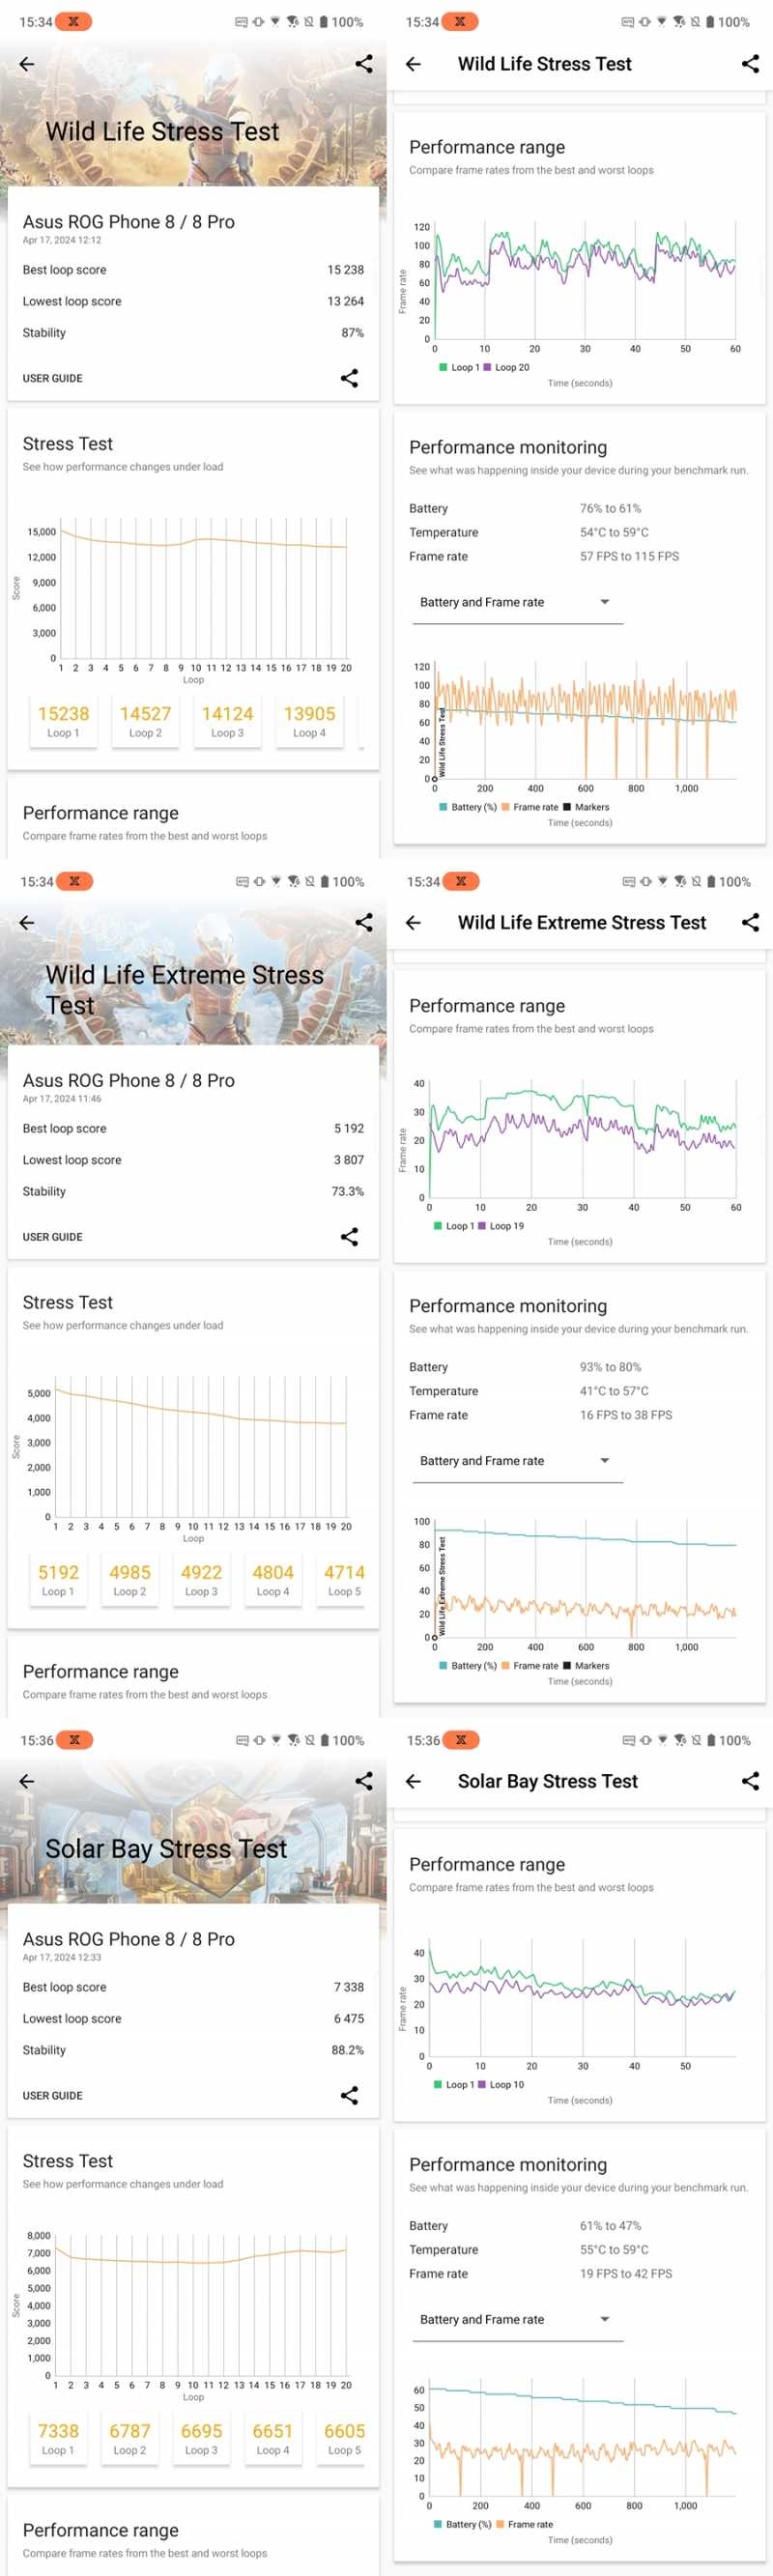Click the temperature reading '41°C to 57°C'

[614, 1391]
